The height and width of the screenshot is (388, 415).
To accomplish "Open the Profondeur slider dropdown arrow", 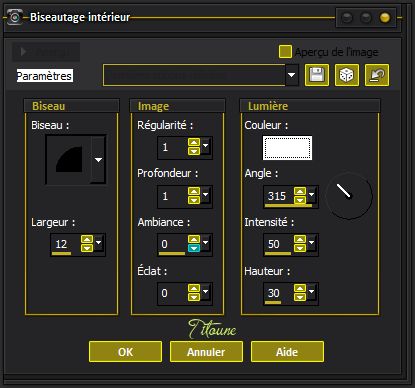I will (x=205, y=195).
